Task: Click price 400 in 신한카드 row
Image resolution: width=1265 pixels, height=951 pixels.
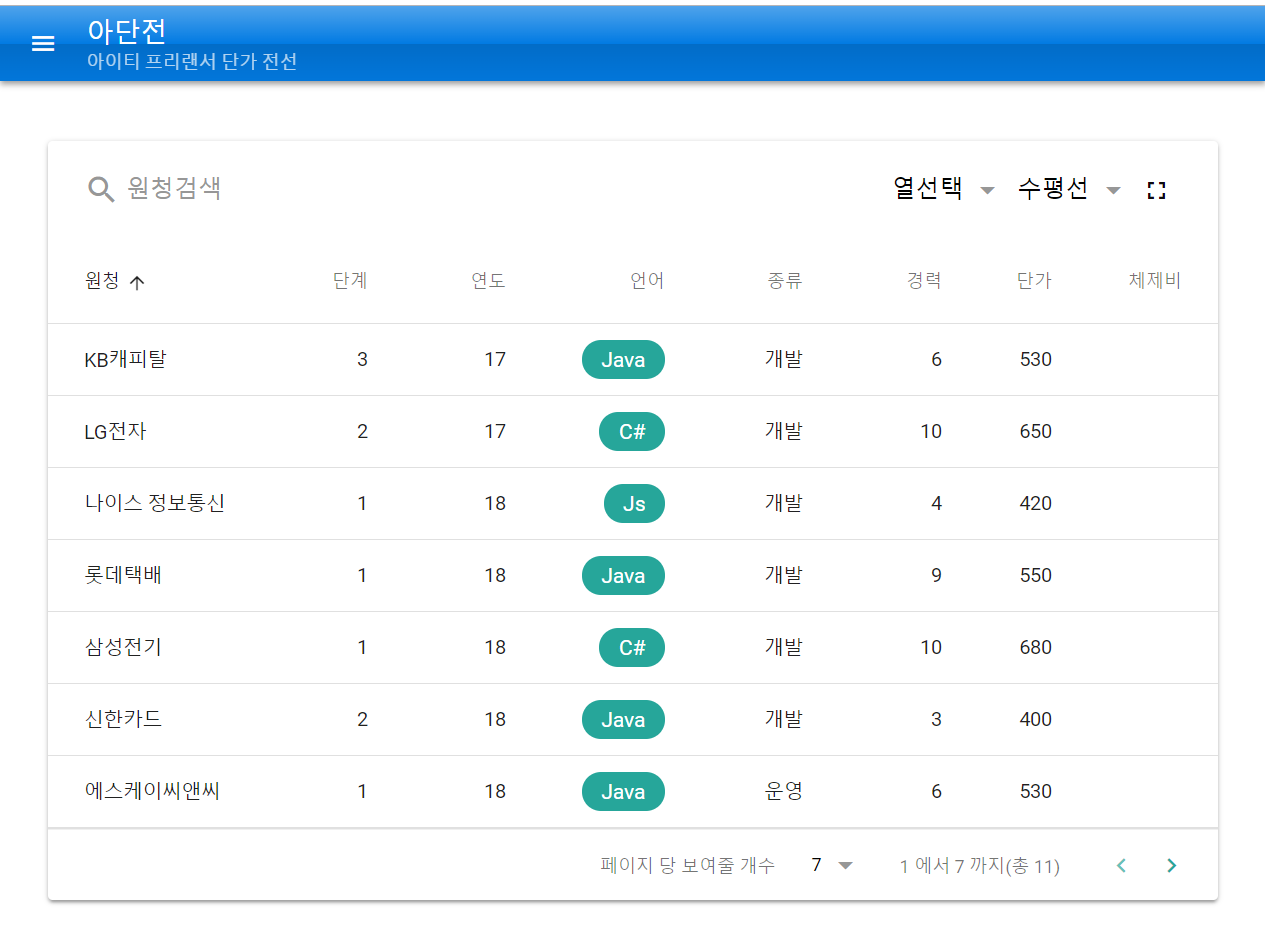Action: pos(1036,720)
